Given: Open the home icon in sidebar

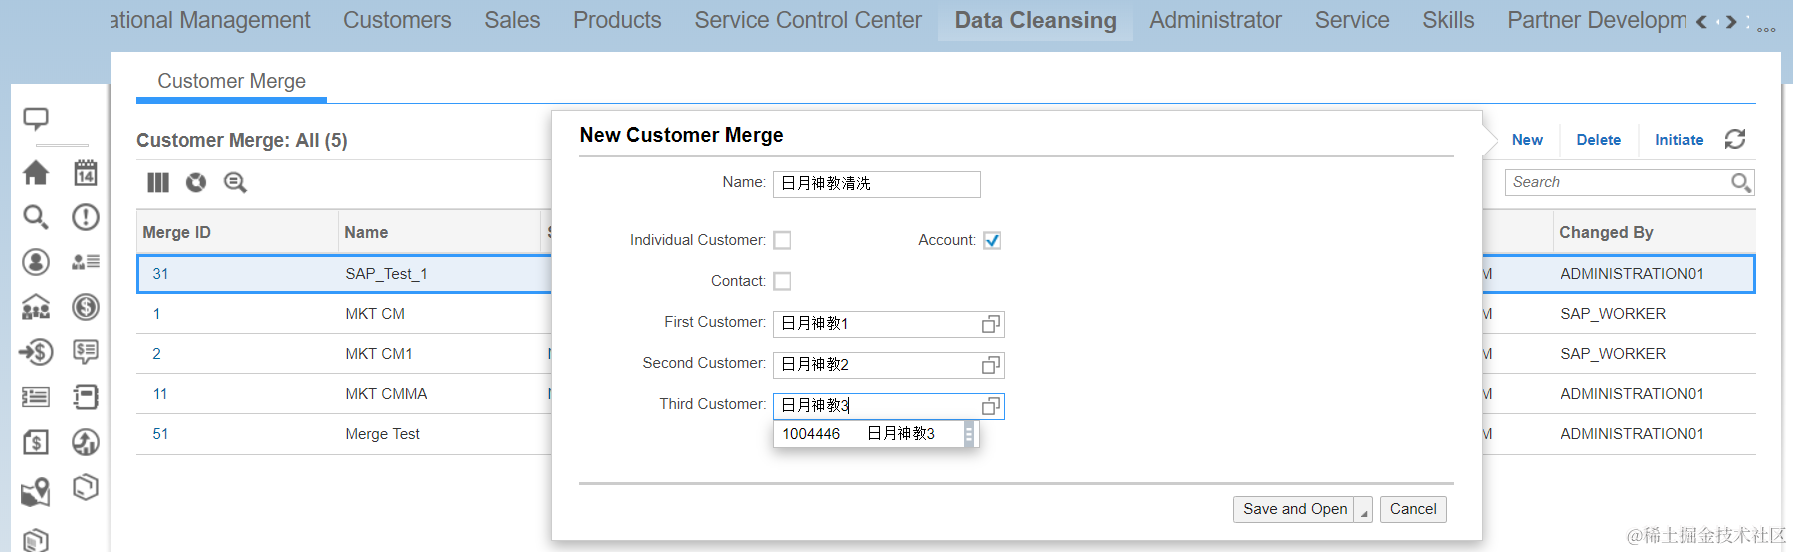Looking at the screenshot, I should click(36, 173).
